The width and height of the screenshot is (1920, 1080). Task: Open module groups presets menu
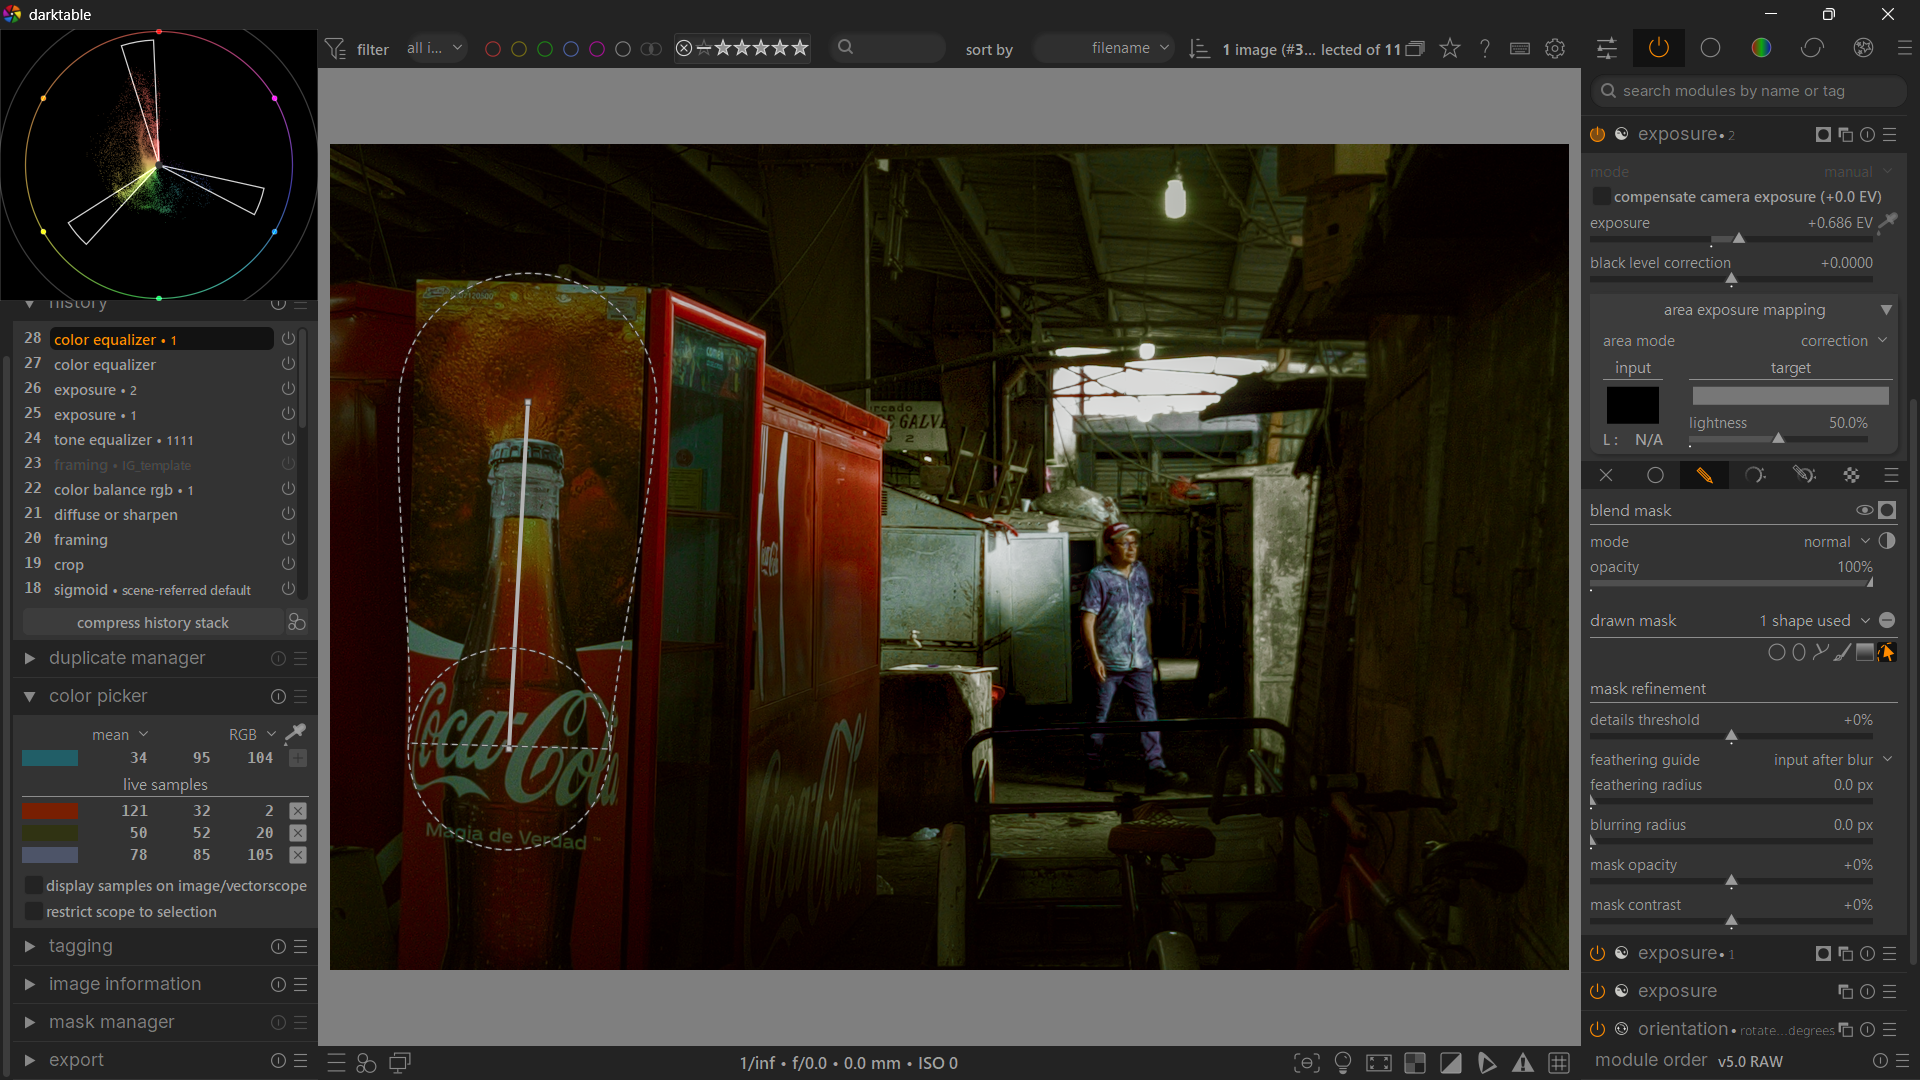[x=1904, y=48]
